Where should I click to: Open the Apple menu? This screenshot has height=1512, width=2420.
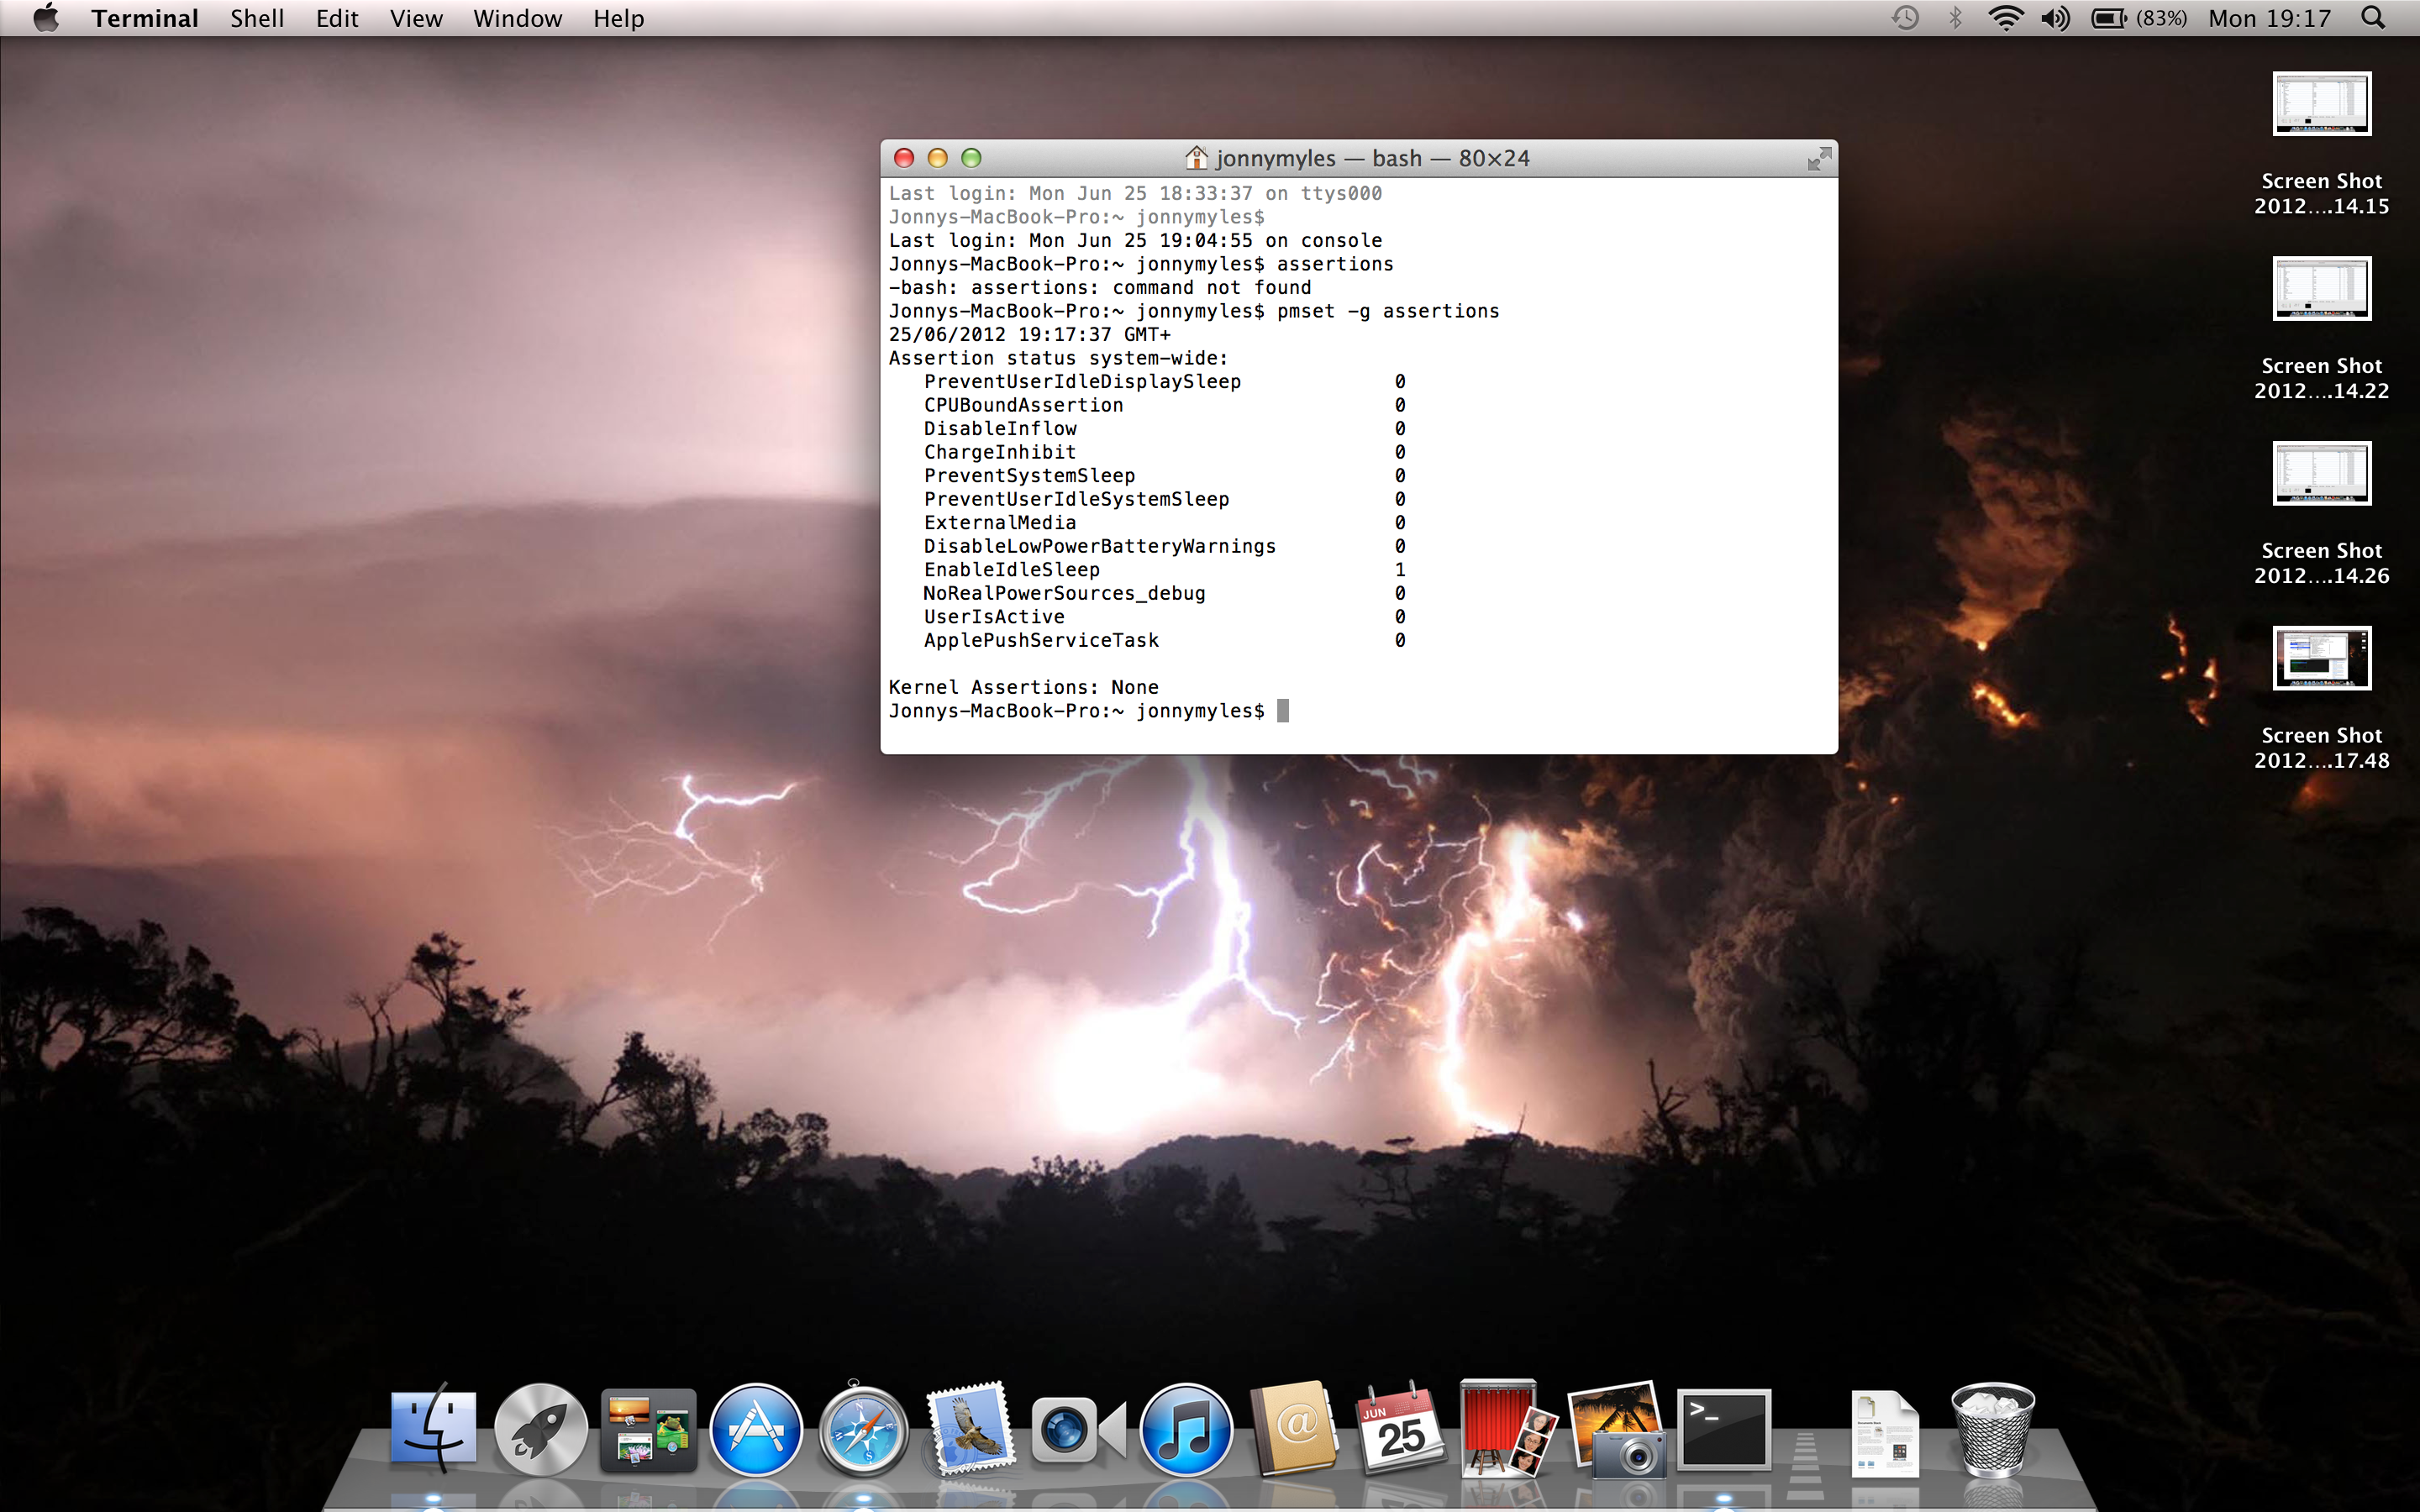pyautogui.click(x=46, y=18)
